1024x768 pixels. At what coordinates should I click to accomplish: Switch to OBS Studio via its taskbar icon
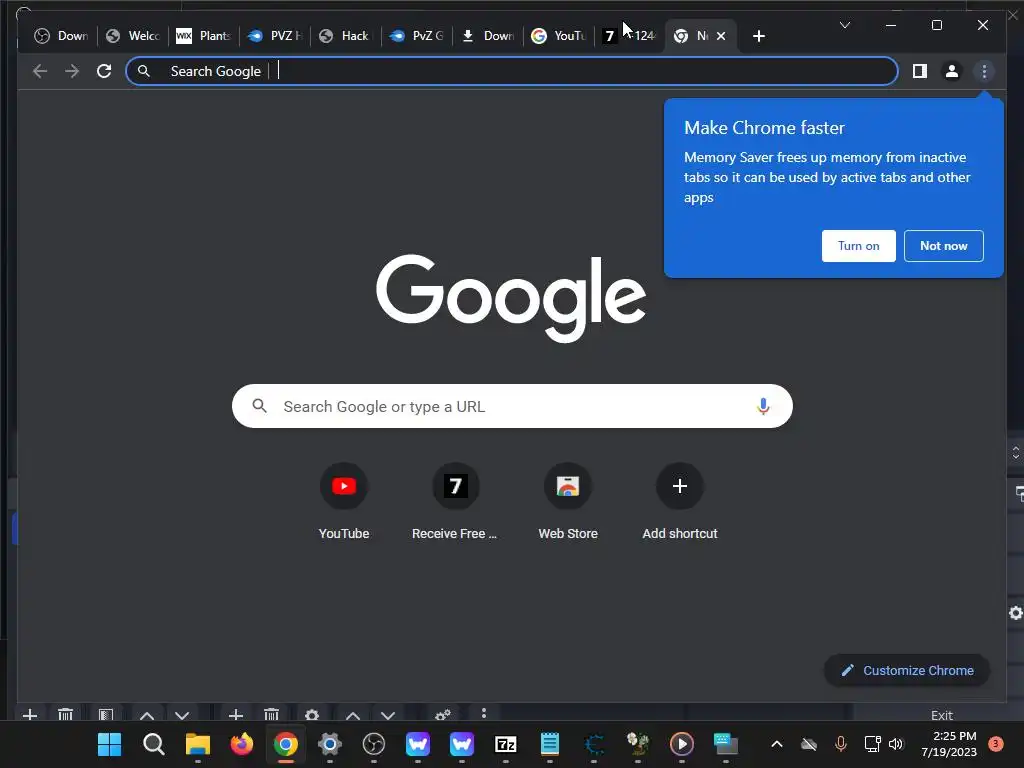coord(374,744)
